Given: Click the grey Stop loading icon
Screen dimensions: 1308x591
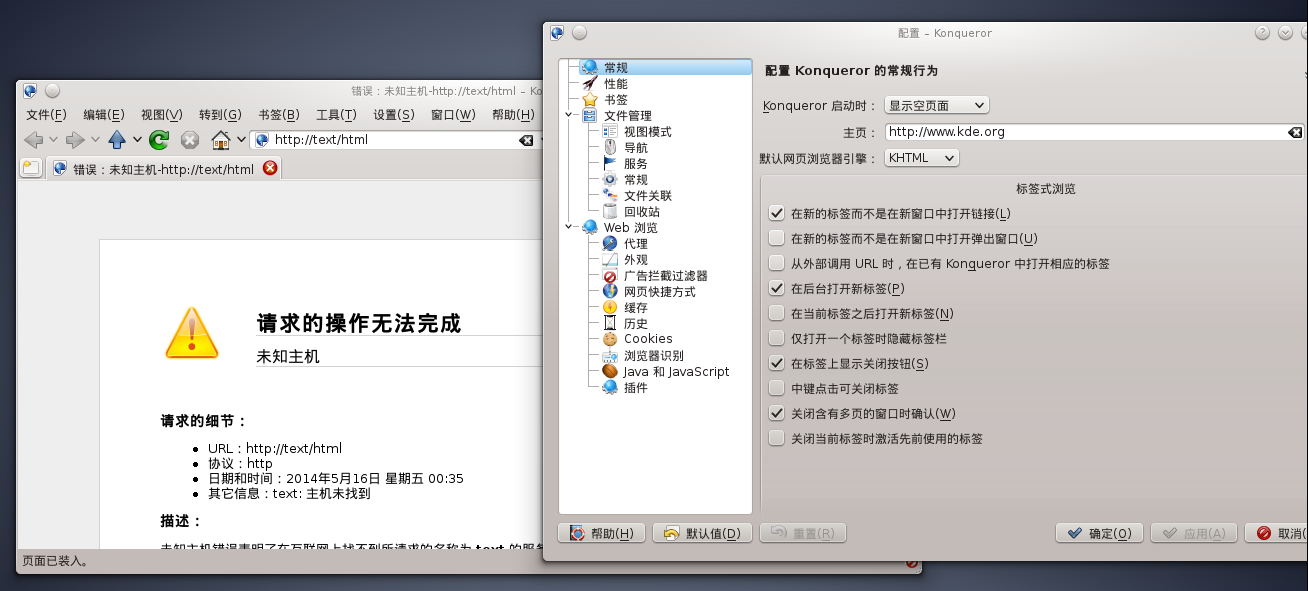Looking at the screenshot, I should click(x=189, y=140).
